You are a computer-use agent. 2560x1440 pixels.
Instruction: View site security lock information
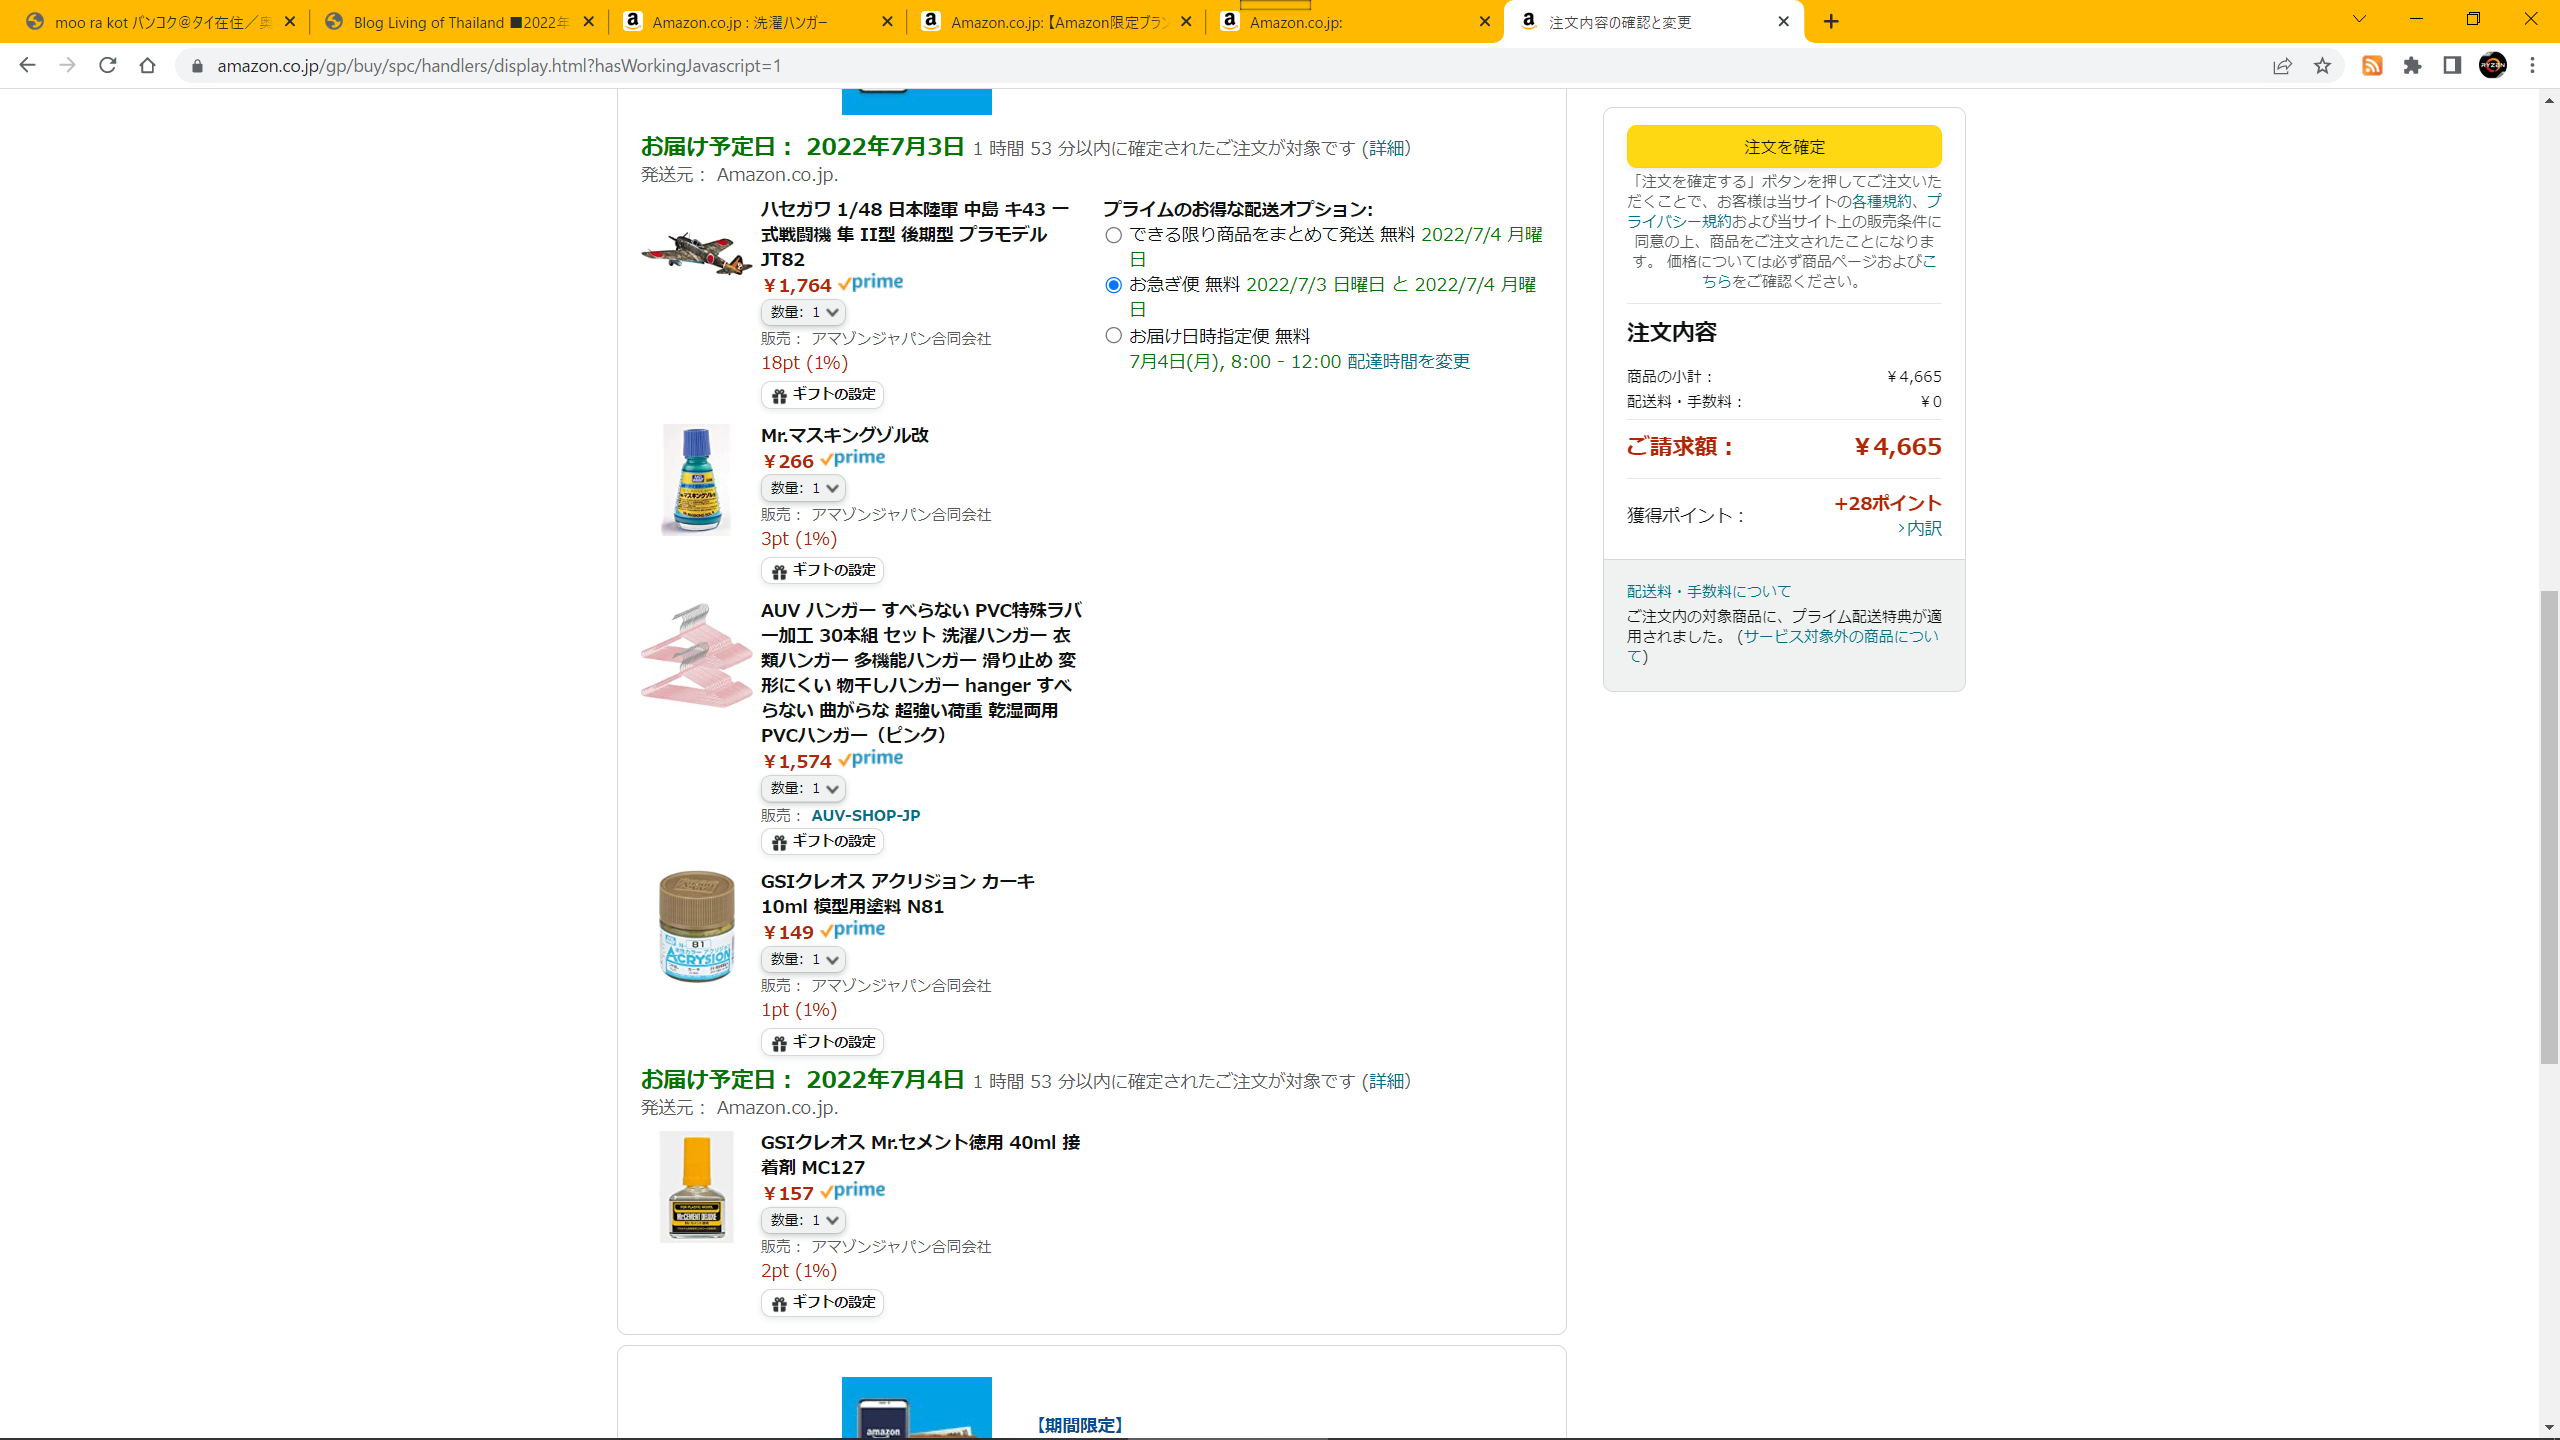[197, 66]
